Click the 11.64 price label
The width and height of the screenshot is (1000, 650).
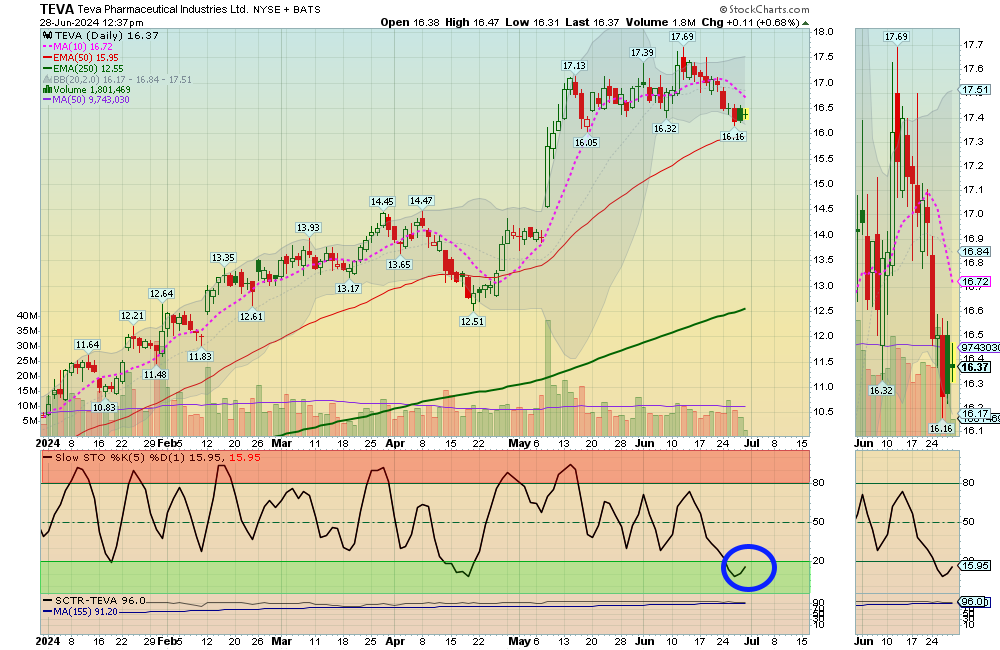(87, 344)
